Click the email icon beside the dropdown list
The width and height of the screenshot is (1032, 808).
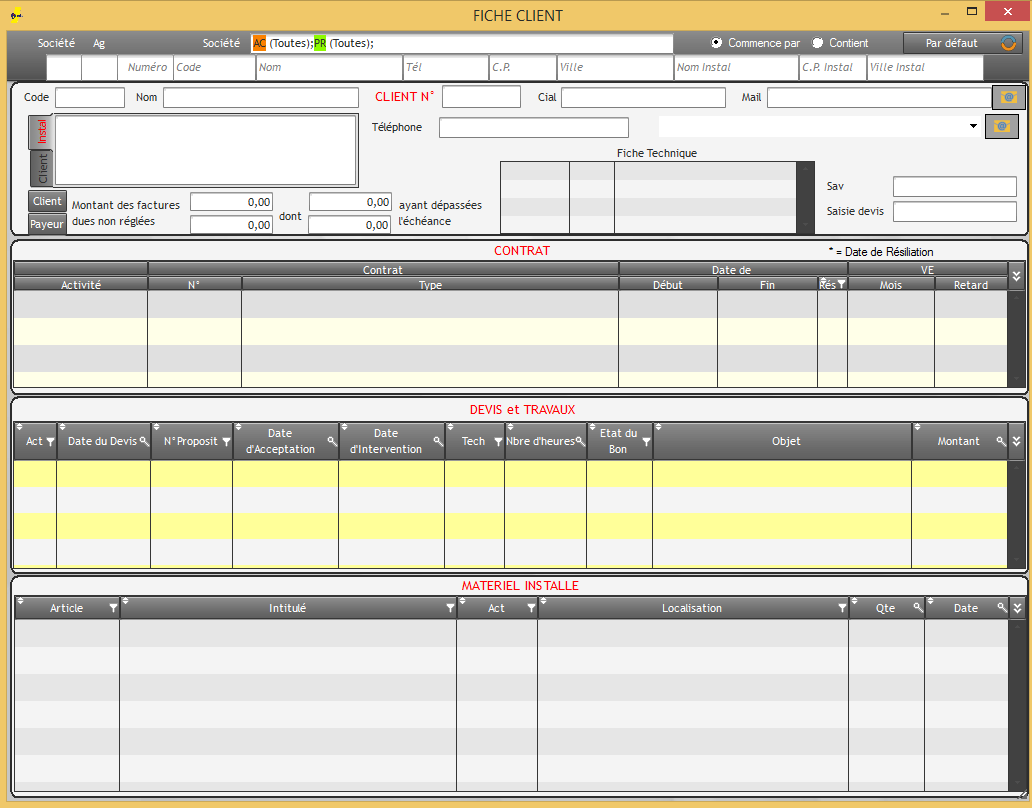pos(1001,126)
